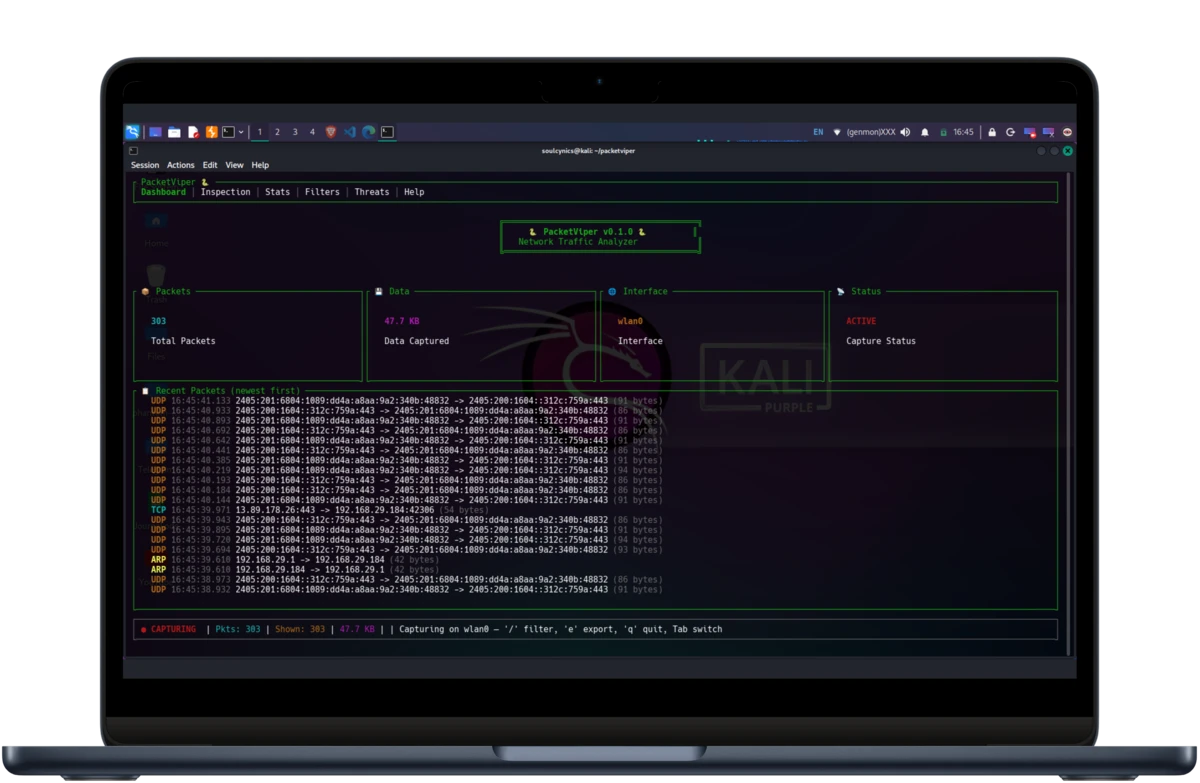
Task: Switch to workspace 4
Action: 312,132
